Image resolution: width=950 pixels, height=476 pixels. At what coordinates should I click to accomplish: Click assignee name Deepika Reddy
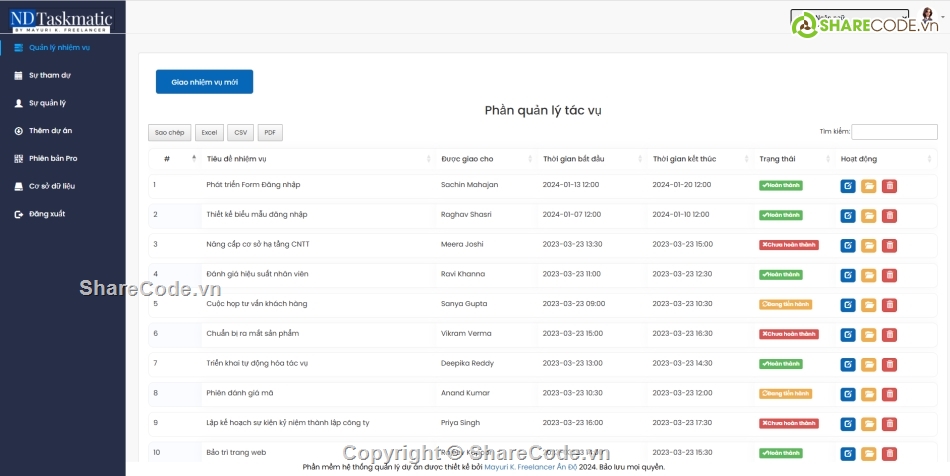(467, 363)
